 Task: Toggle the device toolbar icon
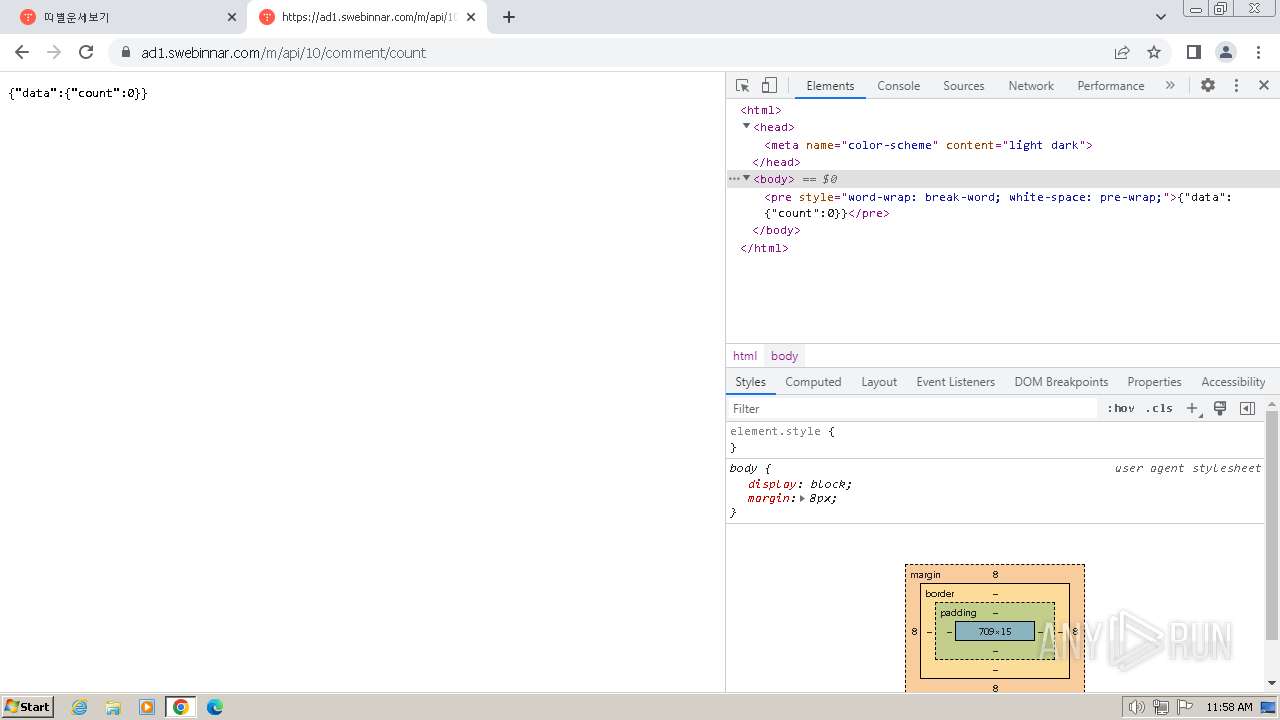(769, 86)
